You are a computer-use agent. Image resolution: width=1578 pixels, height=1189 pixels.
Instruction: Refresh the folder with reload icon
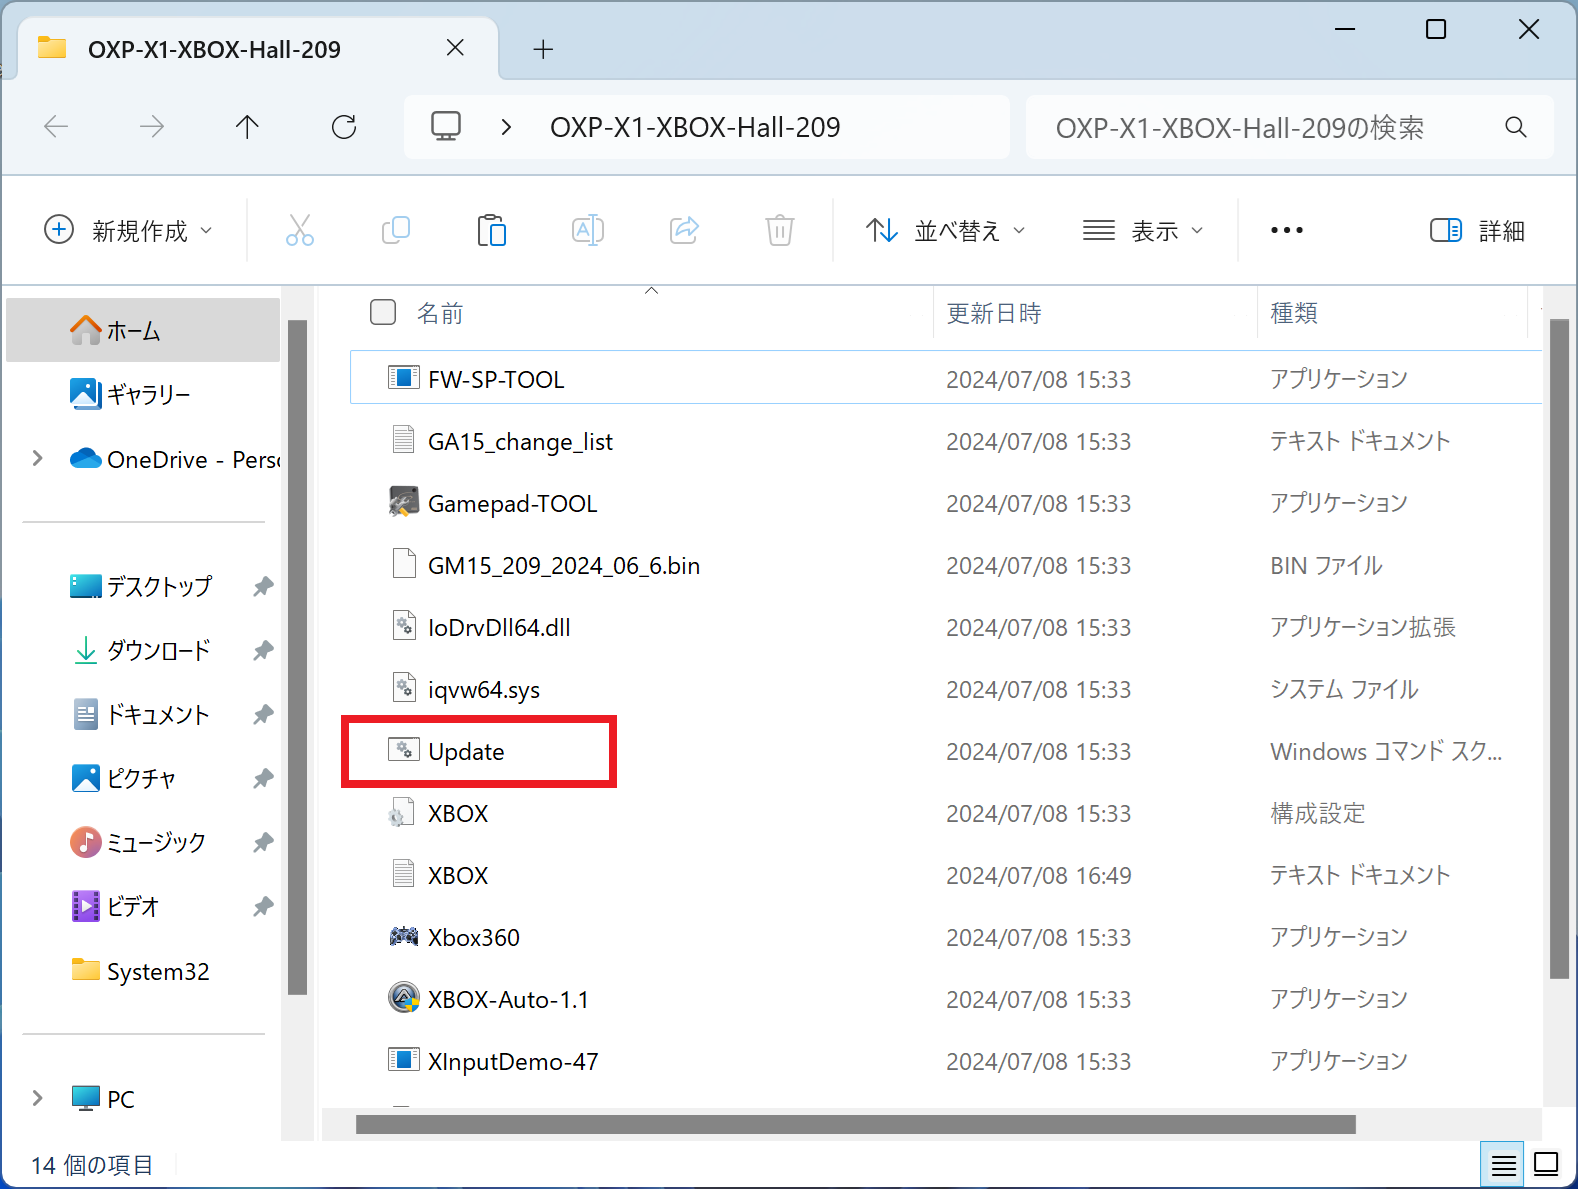coord(344,127)
